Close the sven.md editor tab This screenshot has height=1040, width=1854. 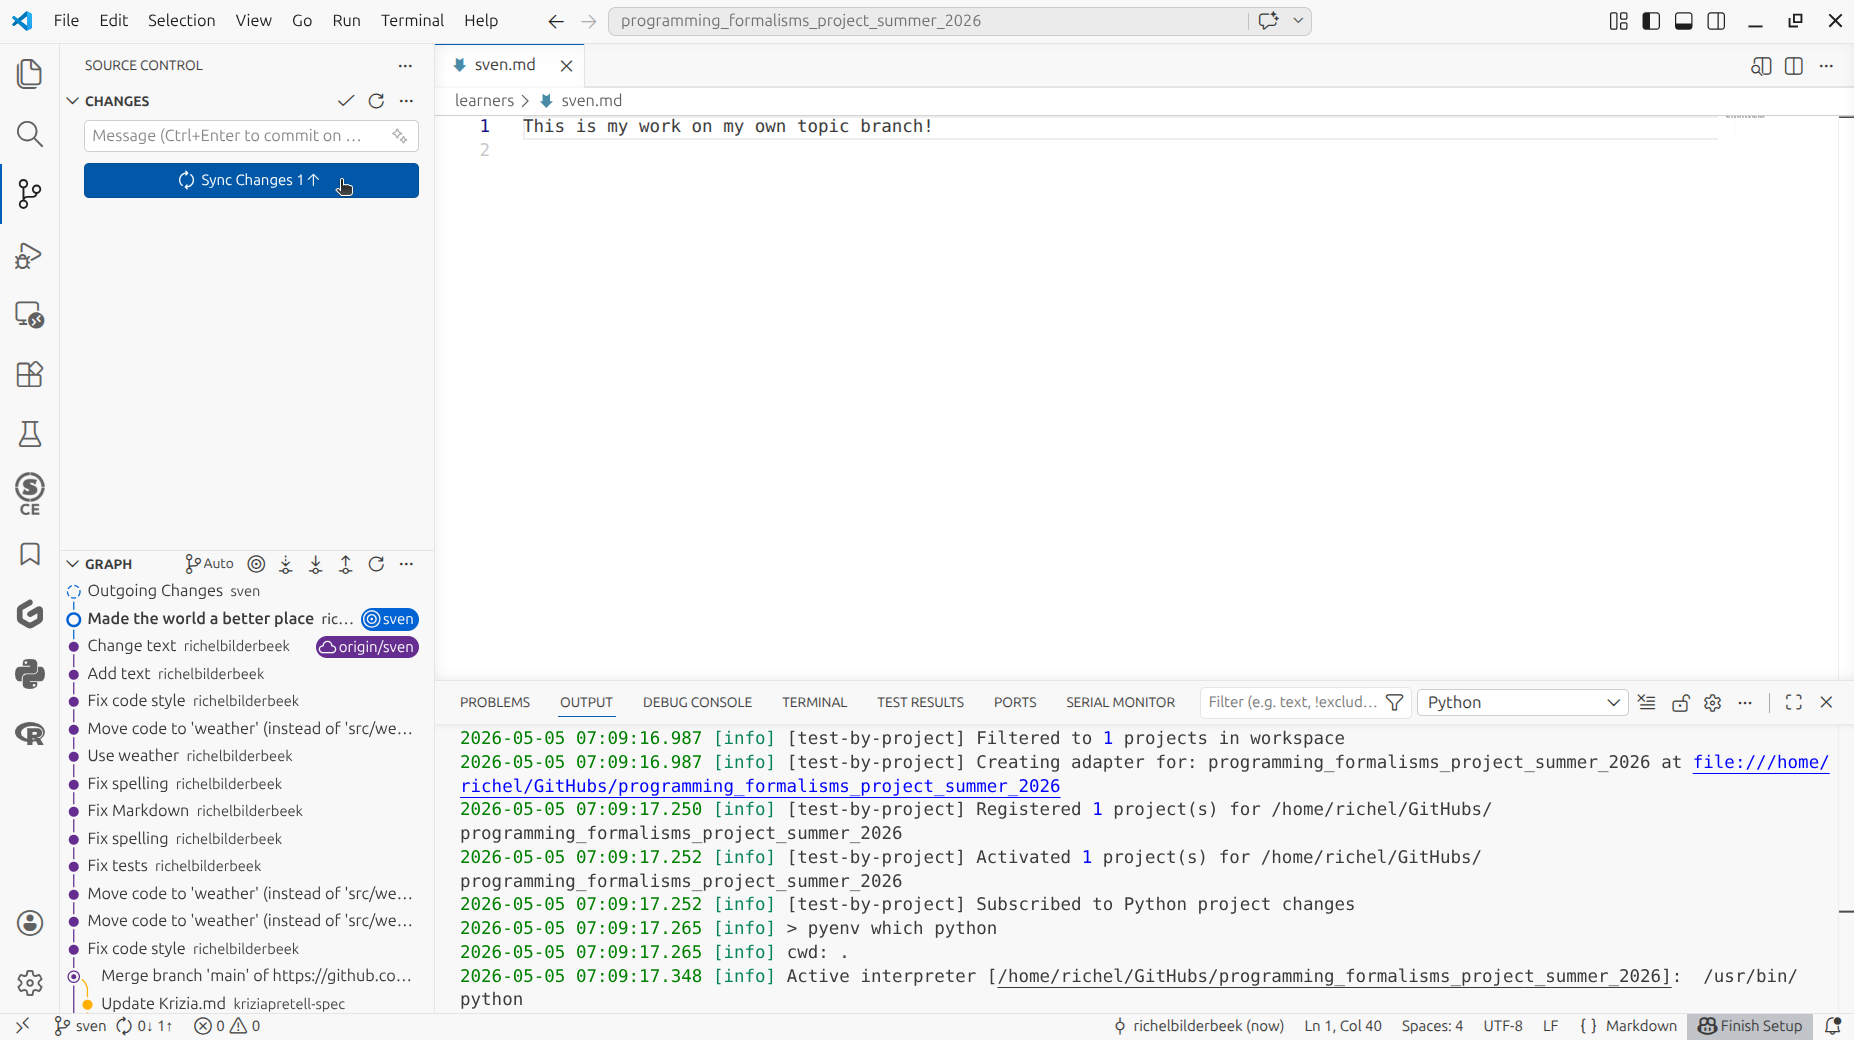point(566,66)
